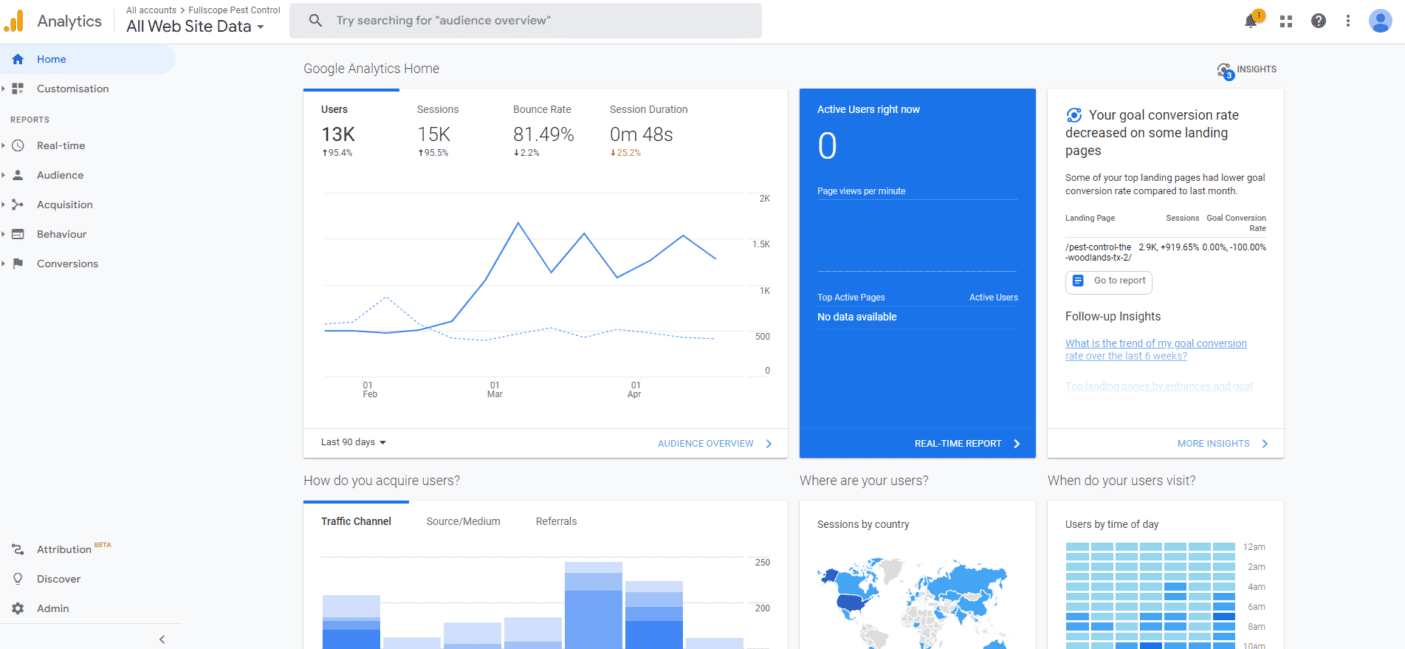Viewport: 1405px width, 649px height.
Task: Open the Google apps grid icon
Action: pos(1286,21)
